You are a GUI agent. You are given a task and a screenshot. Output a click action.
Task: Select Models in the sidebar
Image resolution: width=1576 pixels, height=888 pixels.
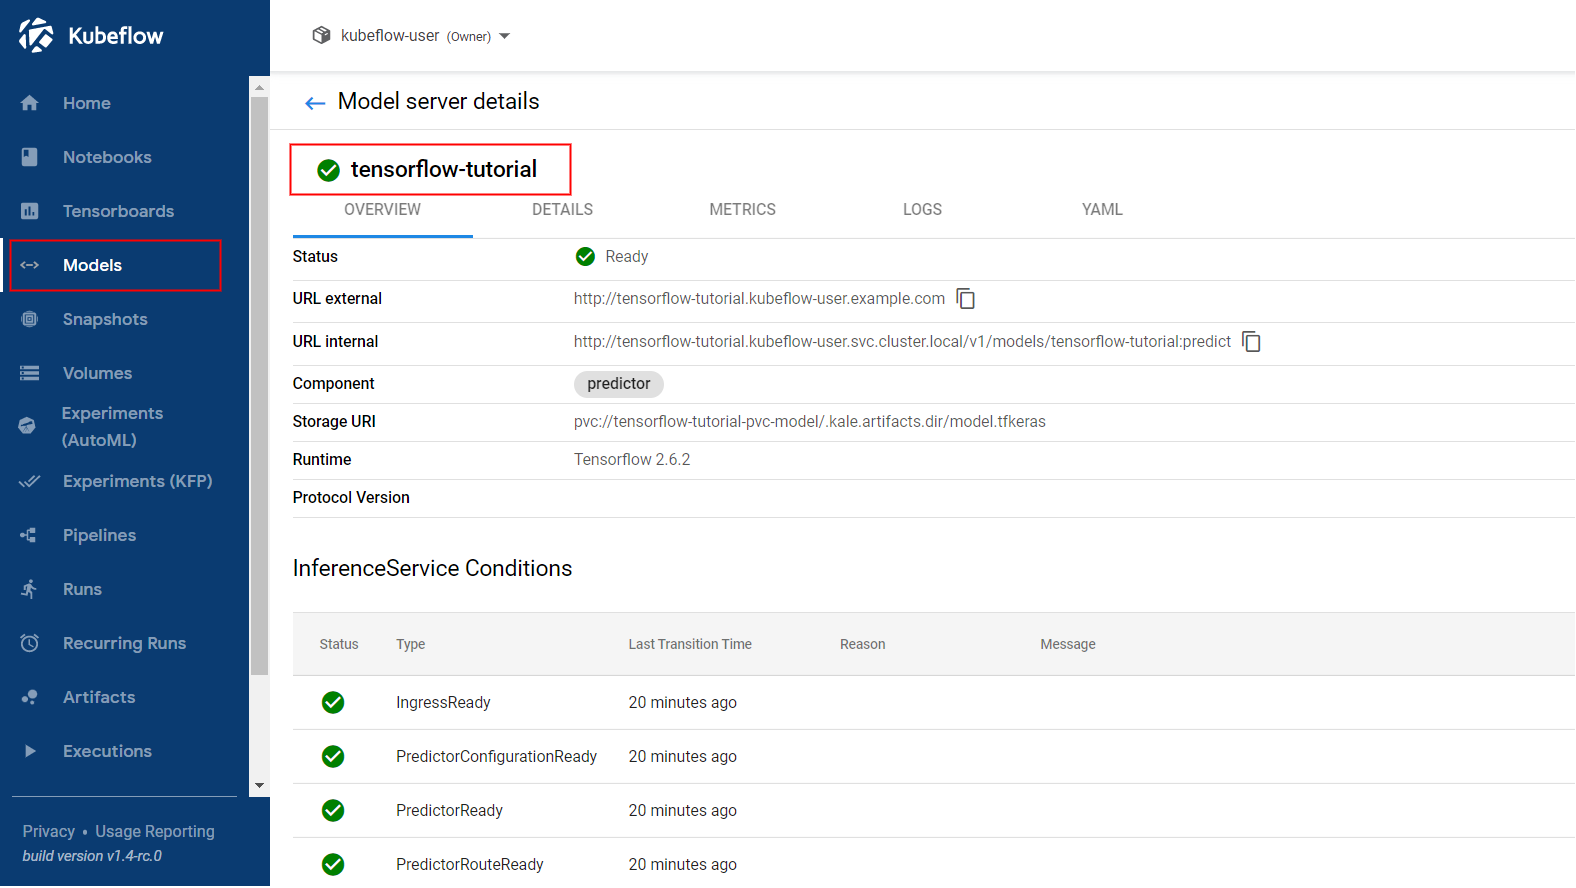tap(92, 265)
